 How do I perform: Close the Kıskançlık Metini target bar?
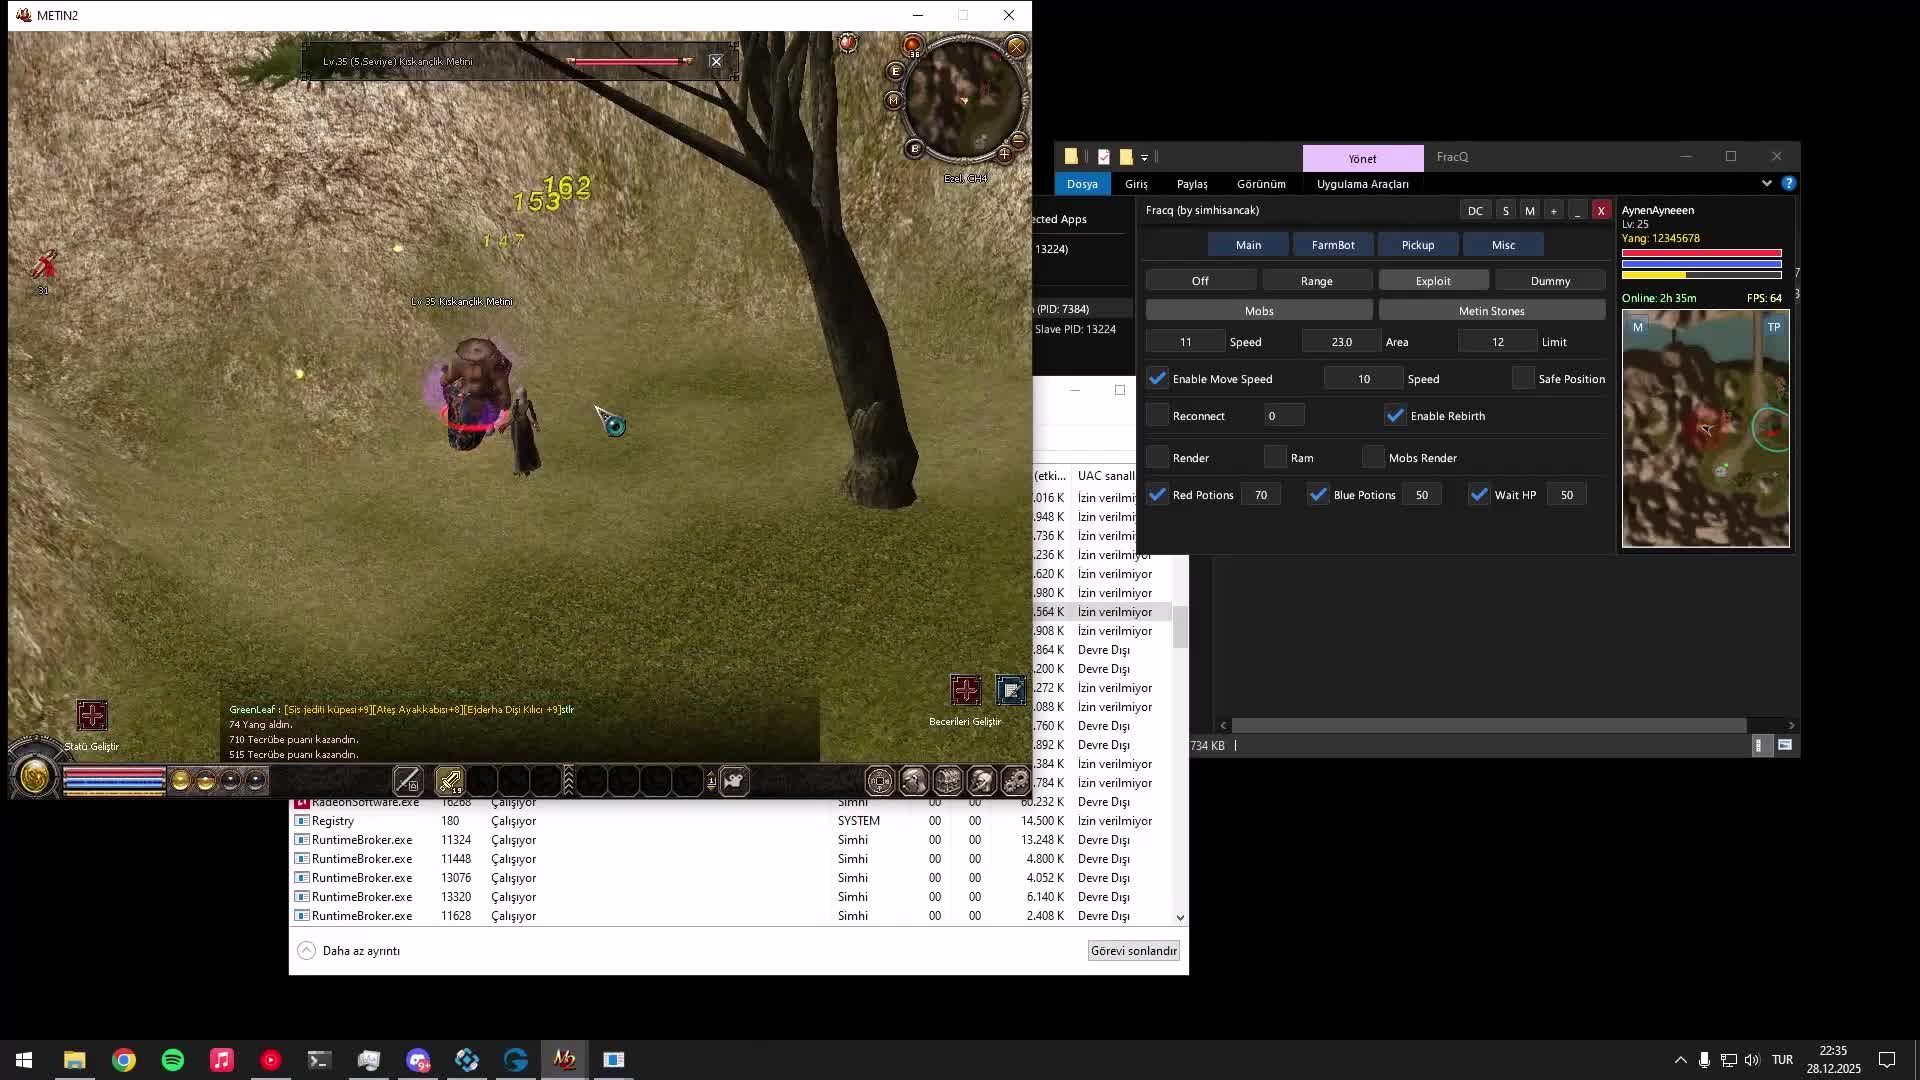tap(716, 61)
